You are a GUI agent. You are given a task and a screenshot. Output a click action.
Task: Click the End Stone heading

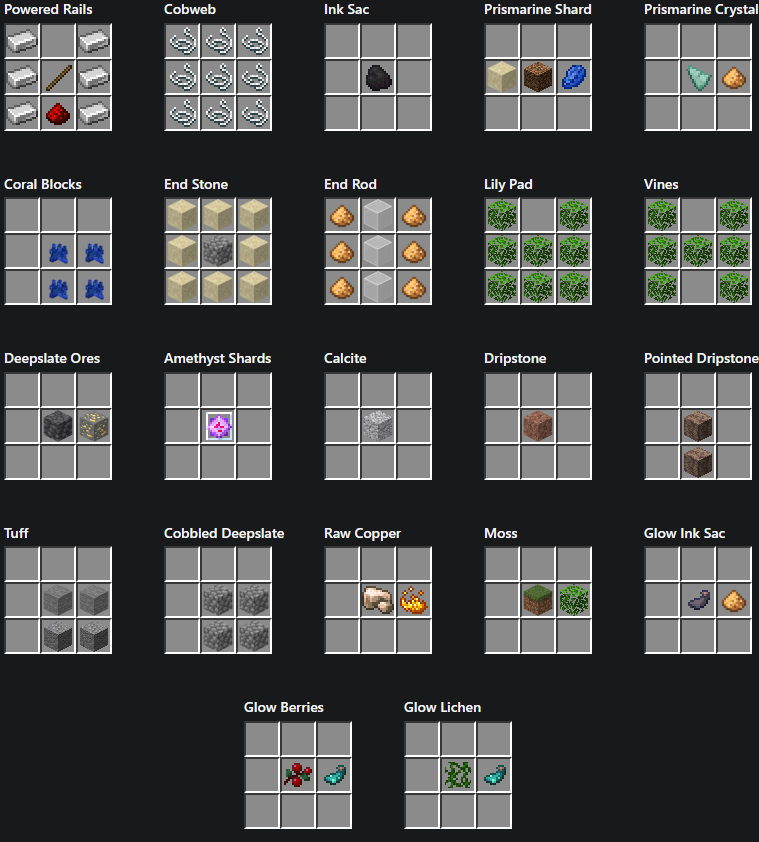pyautogui.click(x=196, y=184)
